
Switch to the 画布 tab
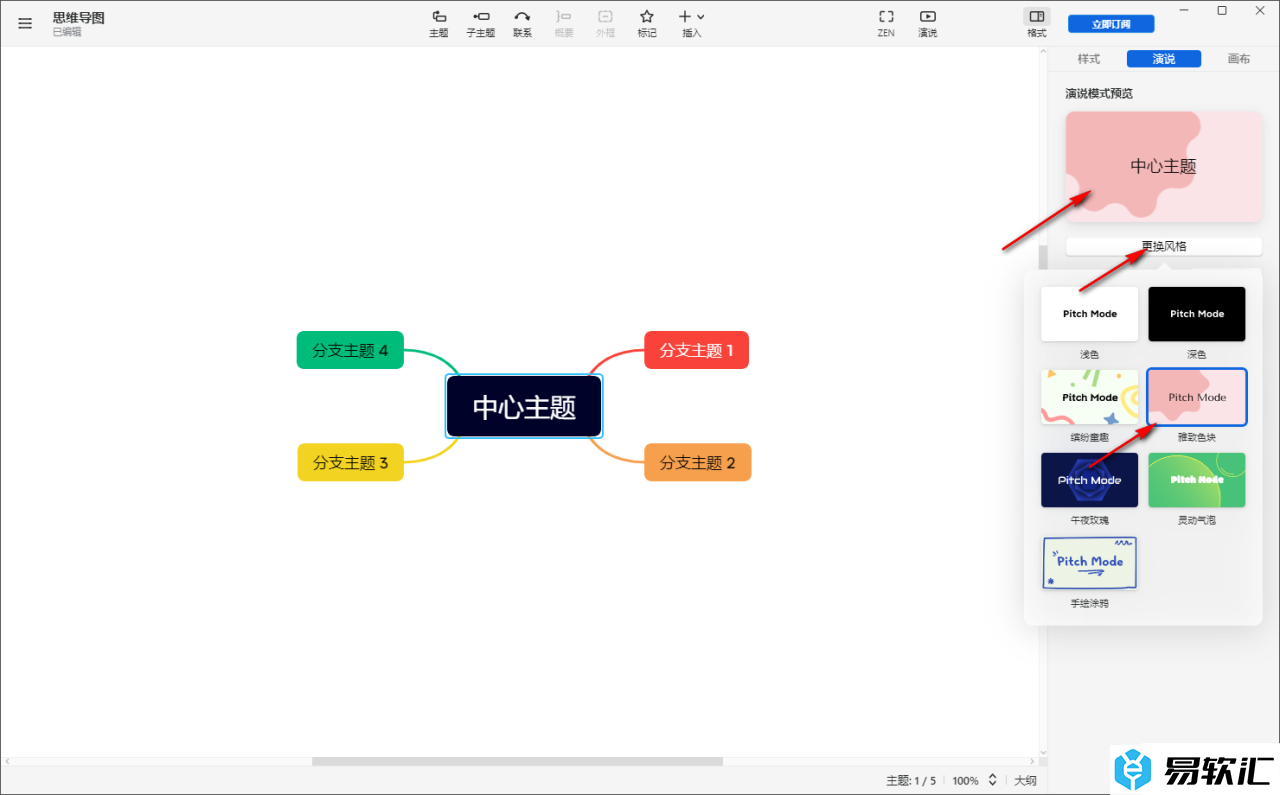(x=1239, y=59)
